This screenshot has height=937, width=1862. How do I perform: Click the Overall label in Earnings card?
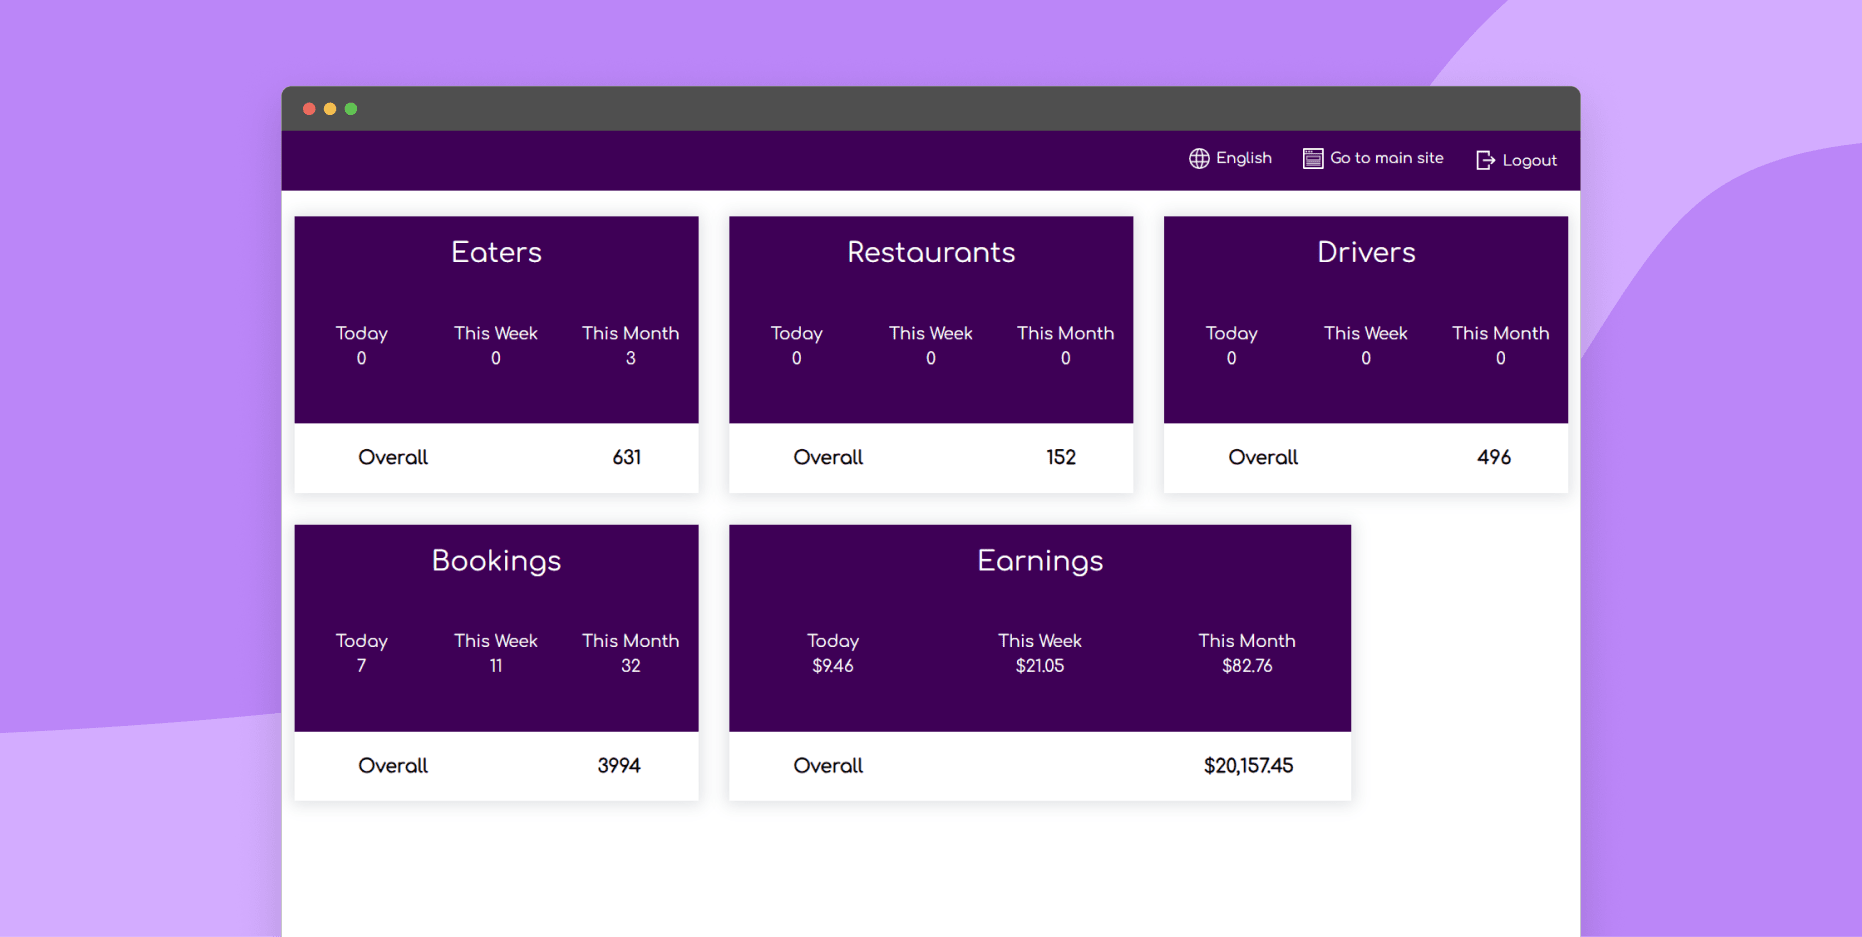point(828,765)
